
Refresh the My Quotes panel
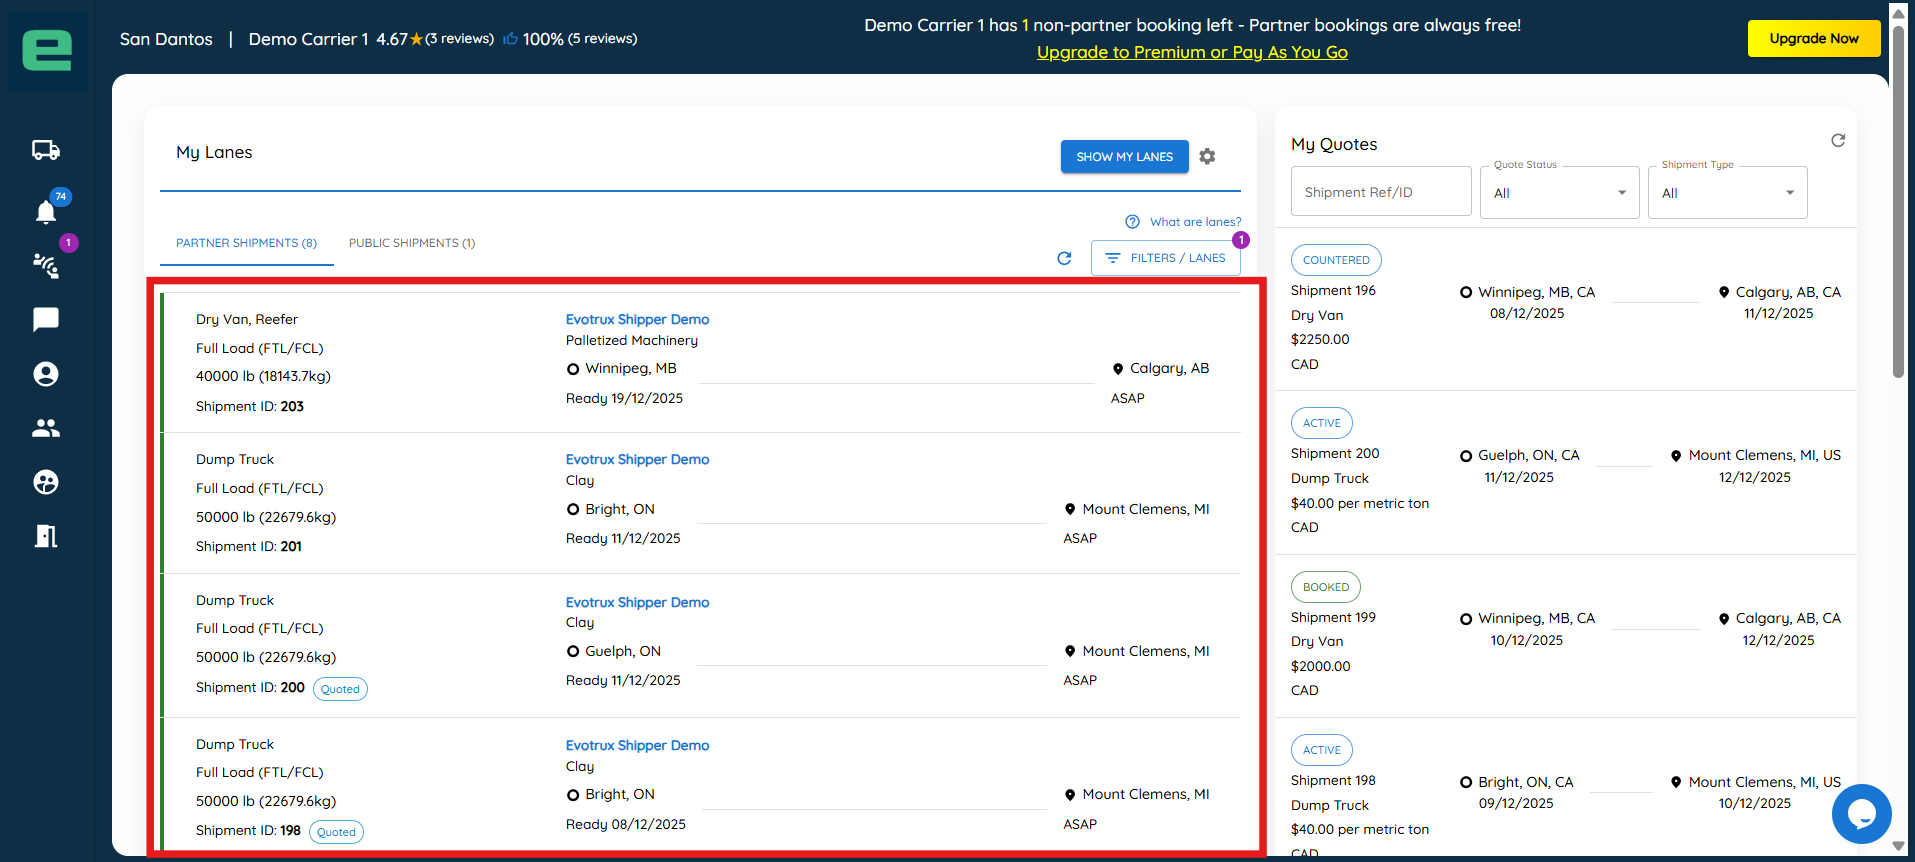click(1838, 140)
